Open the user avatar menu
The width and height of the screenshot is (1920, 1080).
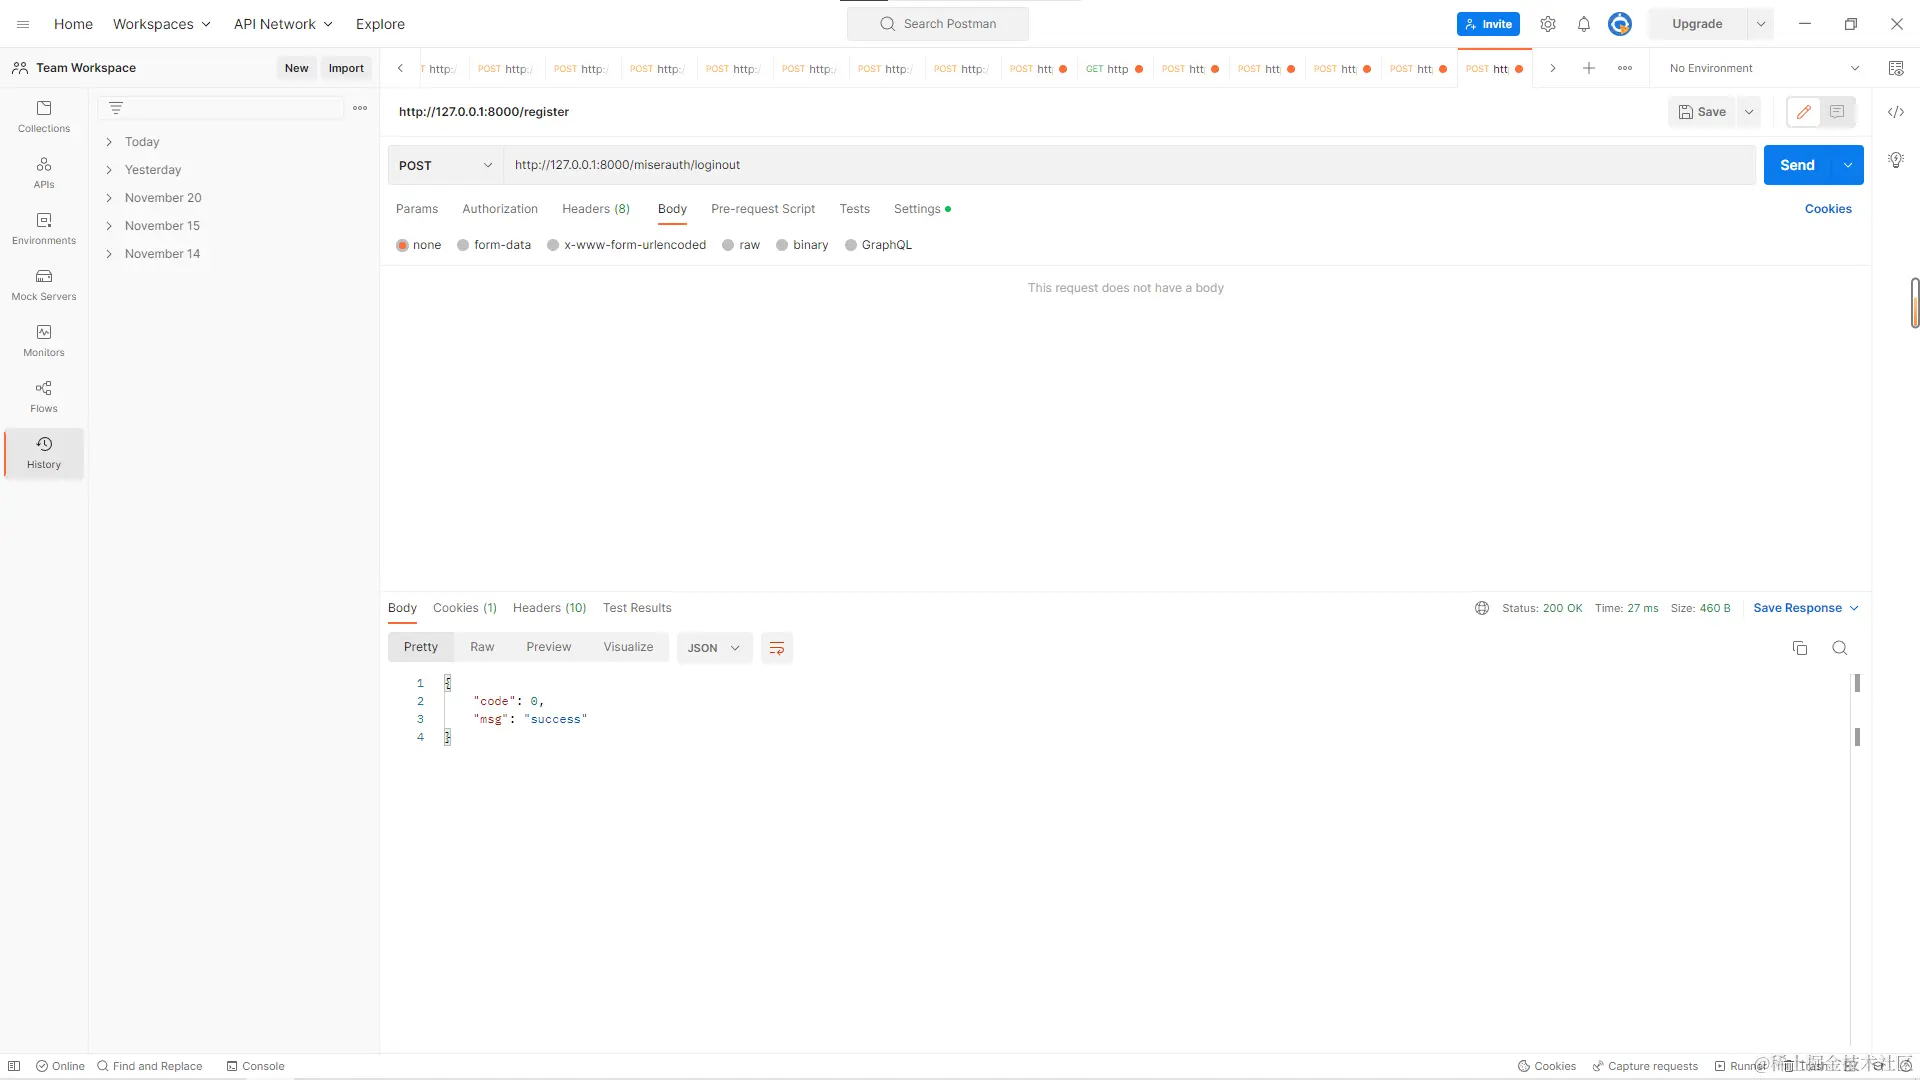tap(1620, 24)
